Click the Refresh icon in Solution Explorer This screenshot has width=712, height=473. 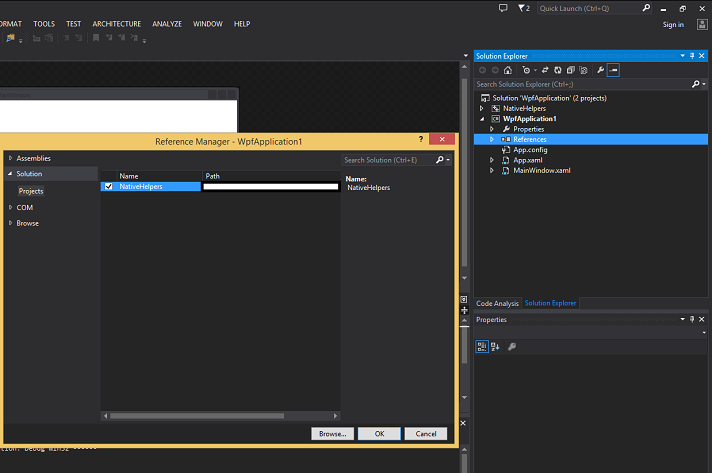pos(558,70)
